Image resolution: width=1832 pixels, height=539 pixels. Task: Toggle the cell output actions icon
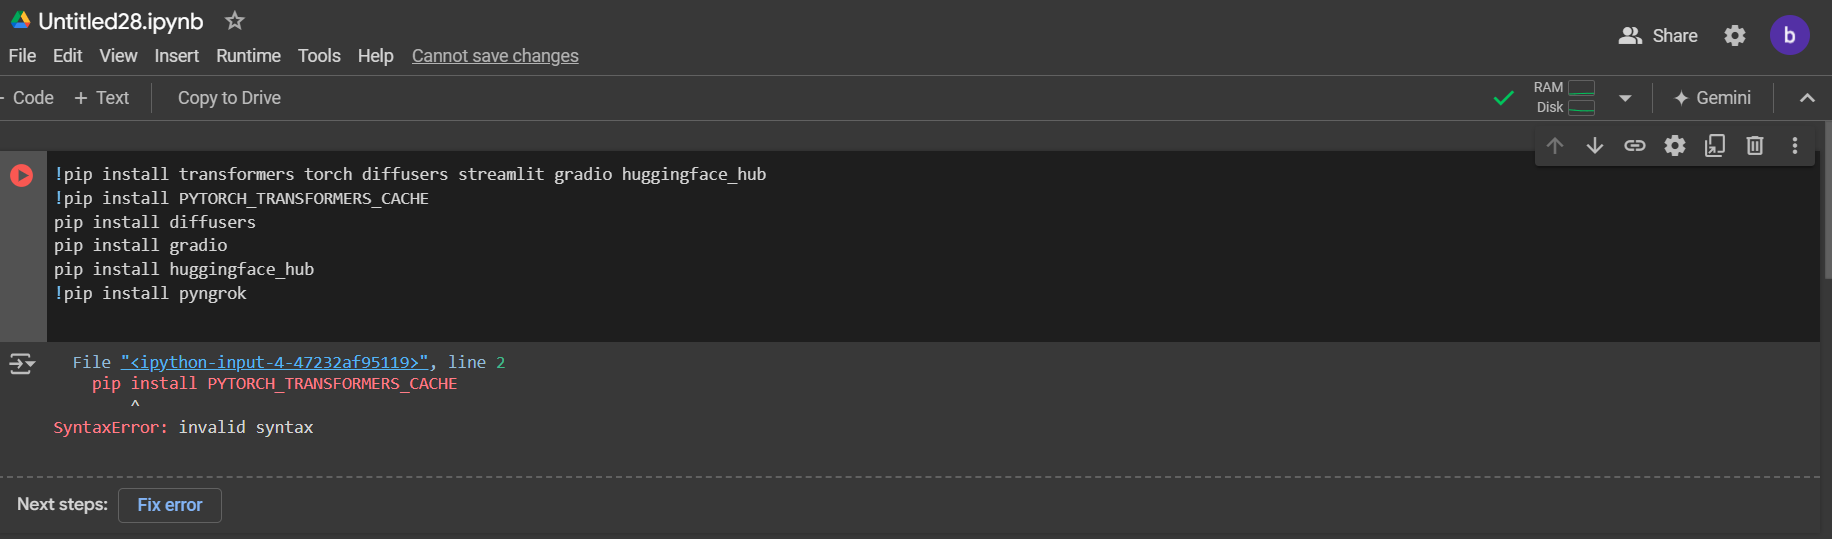(x=22, y=364)
